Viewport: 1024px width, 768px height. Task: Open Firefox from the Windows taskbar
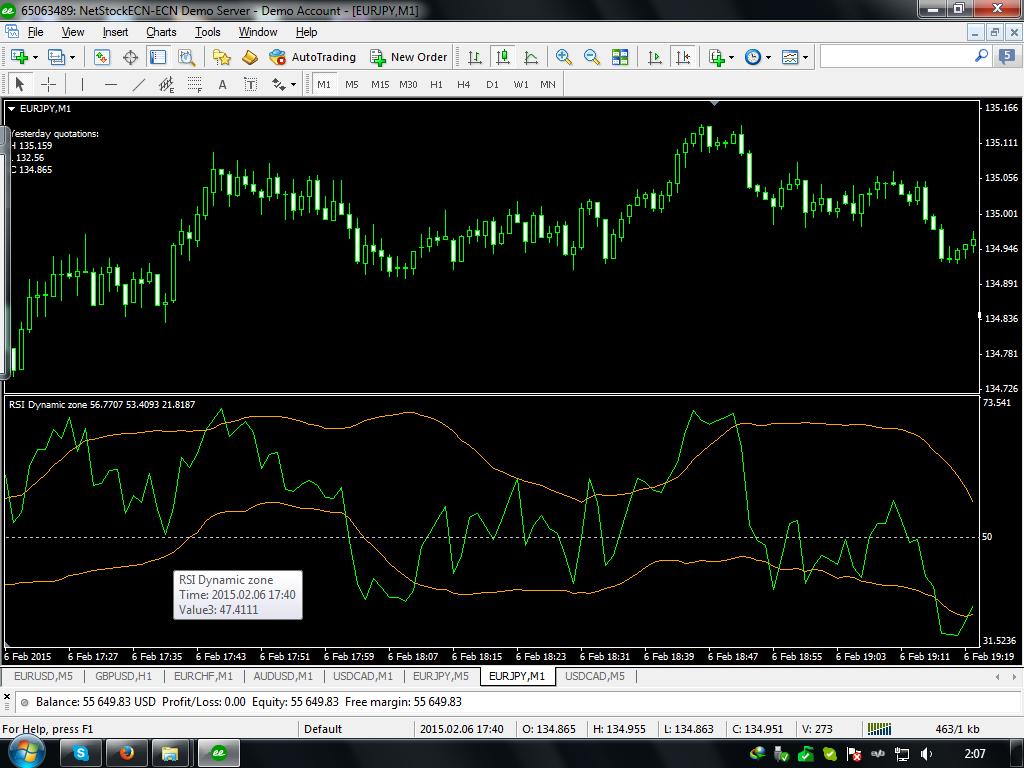pyautogui.click(x=126, y=751)
